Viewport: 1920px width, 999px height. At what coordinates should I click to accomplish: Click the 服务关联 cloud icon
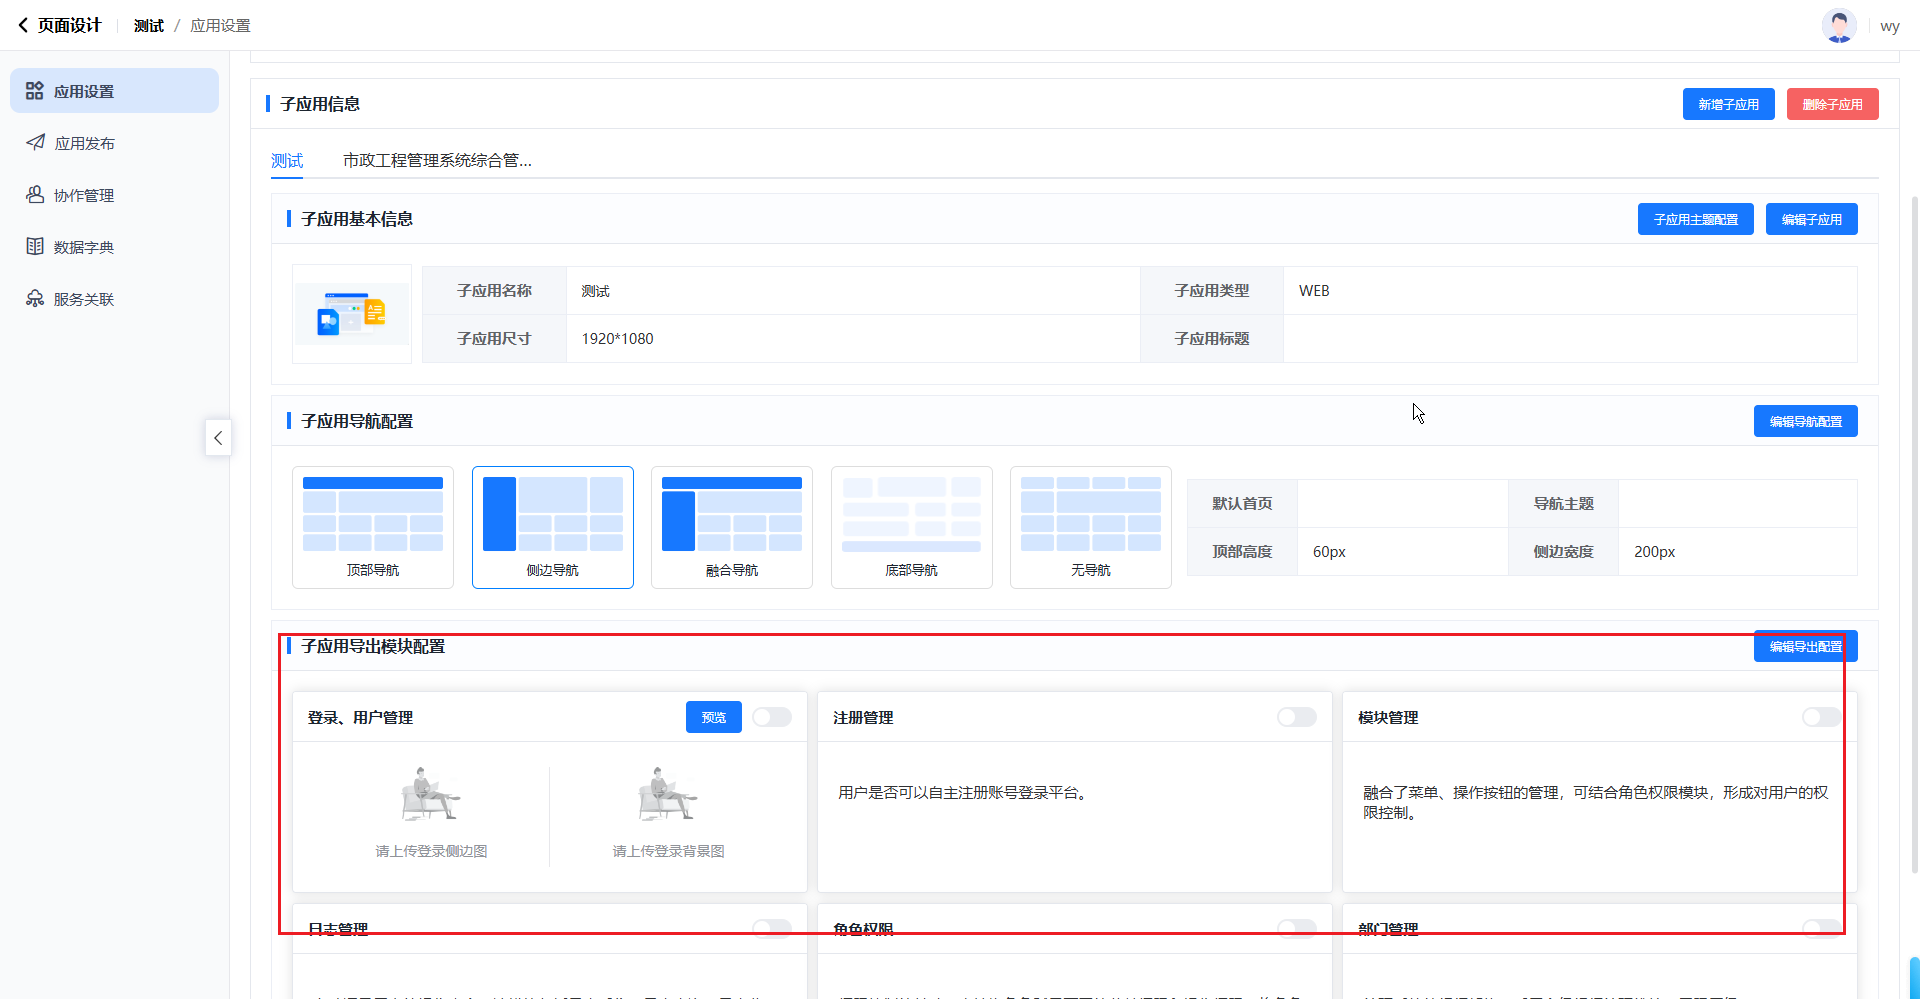coord(35,299)
